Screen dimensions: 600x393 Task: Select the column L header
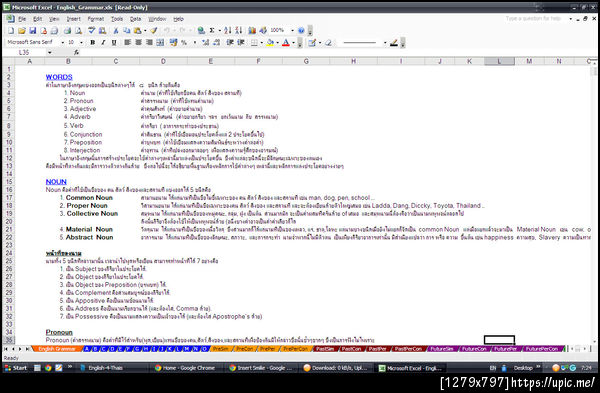click(x=499, y=61)
